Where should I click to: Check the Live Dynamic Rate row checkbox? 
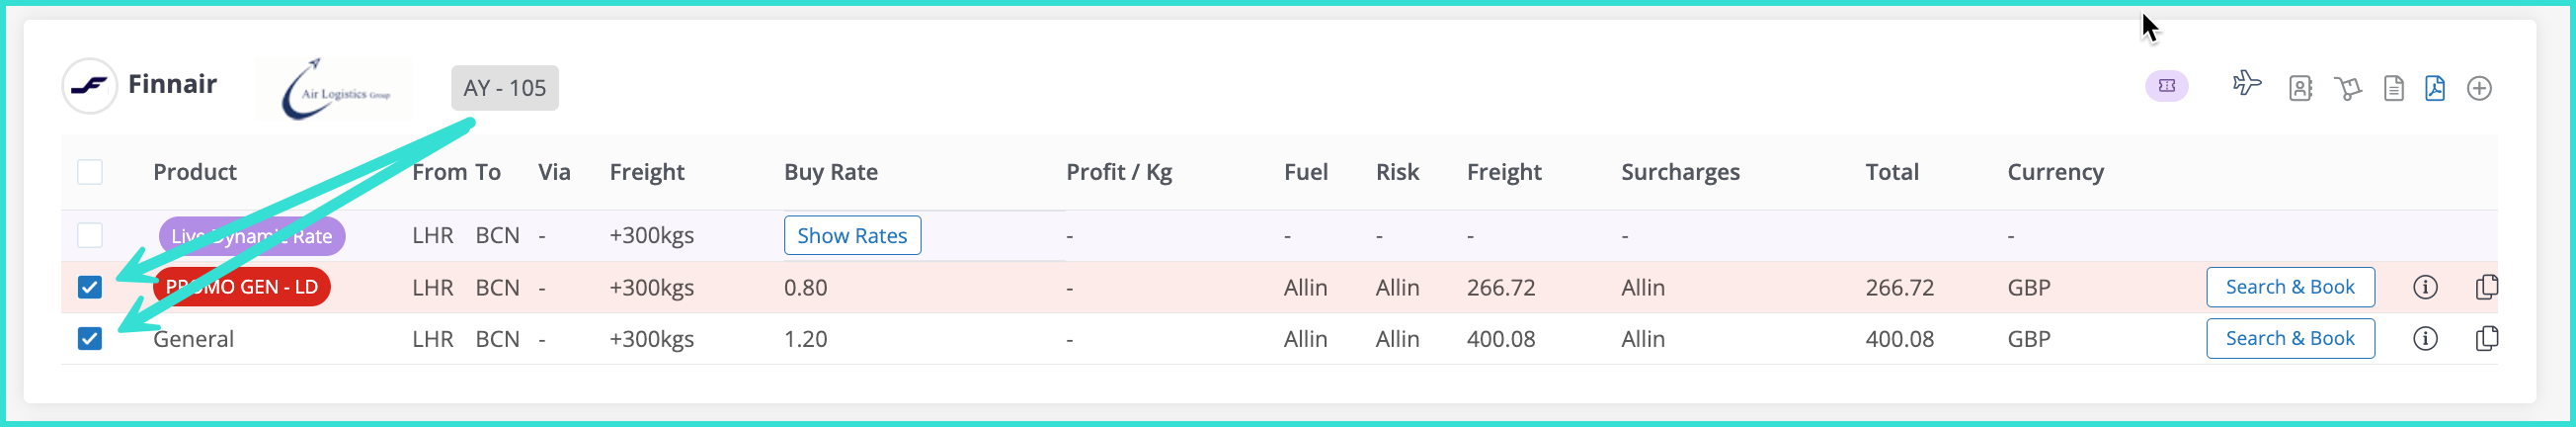[x=90, y=236]
